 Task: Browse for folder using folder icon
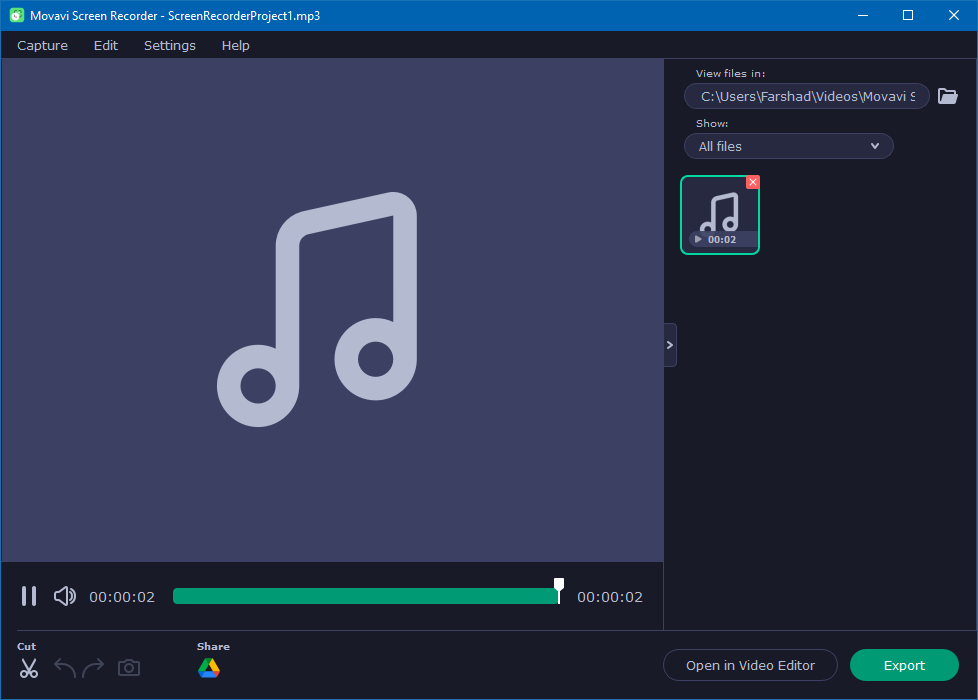(x=947, y=97)
